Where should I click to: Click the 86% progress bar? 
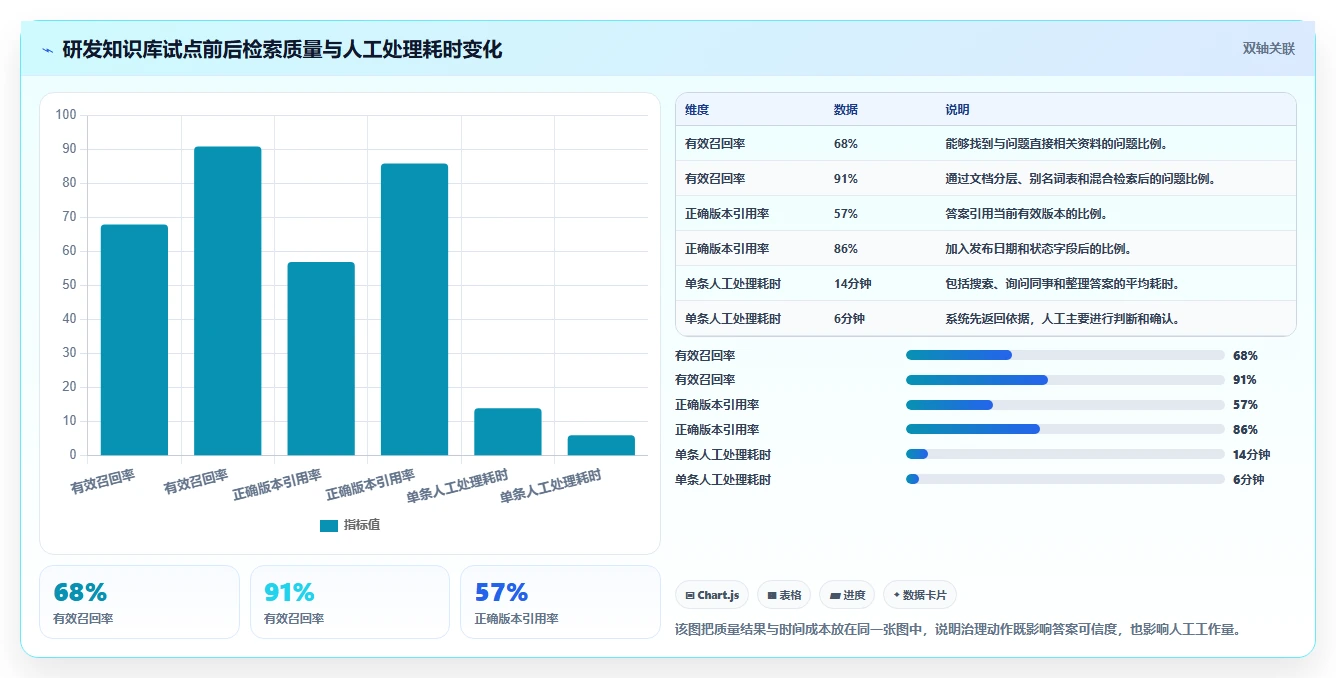(x=1065, y=430)
